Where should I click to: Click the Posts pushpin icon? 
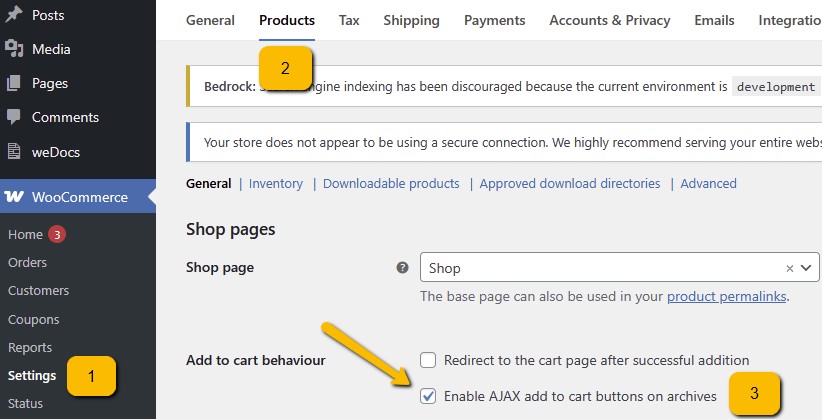[x=14, y=15]
